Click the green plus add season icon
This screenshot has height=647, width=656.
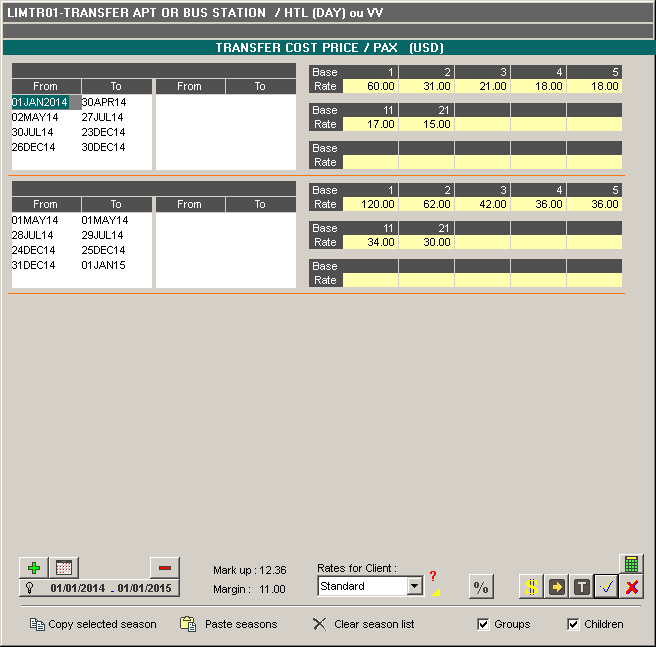point(35,567)
